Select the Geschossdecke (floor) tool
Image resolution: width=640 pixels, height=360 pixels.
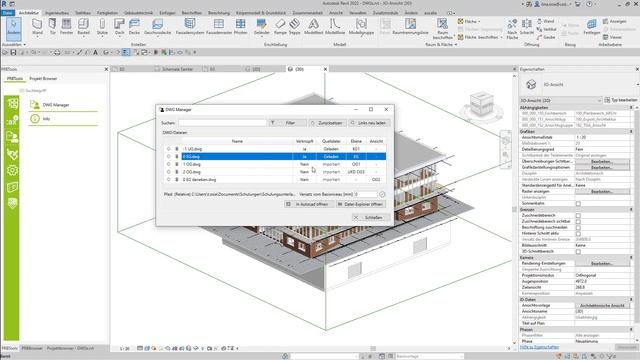tap(158, 27)
